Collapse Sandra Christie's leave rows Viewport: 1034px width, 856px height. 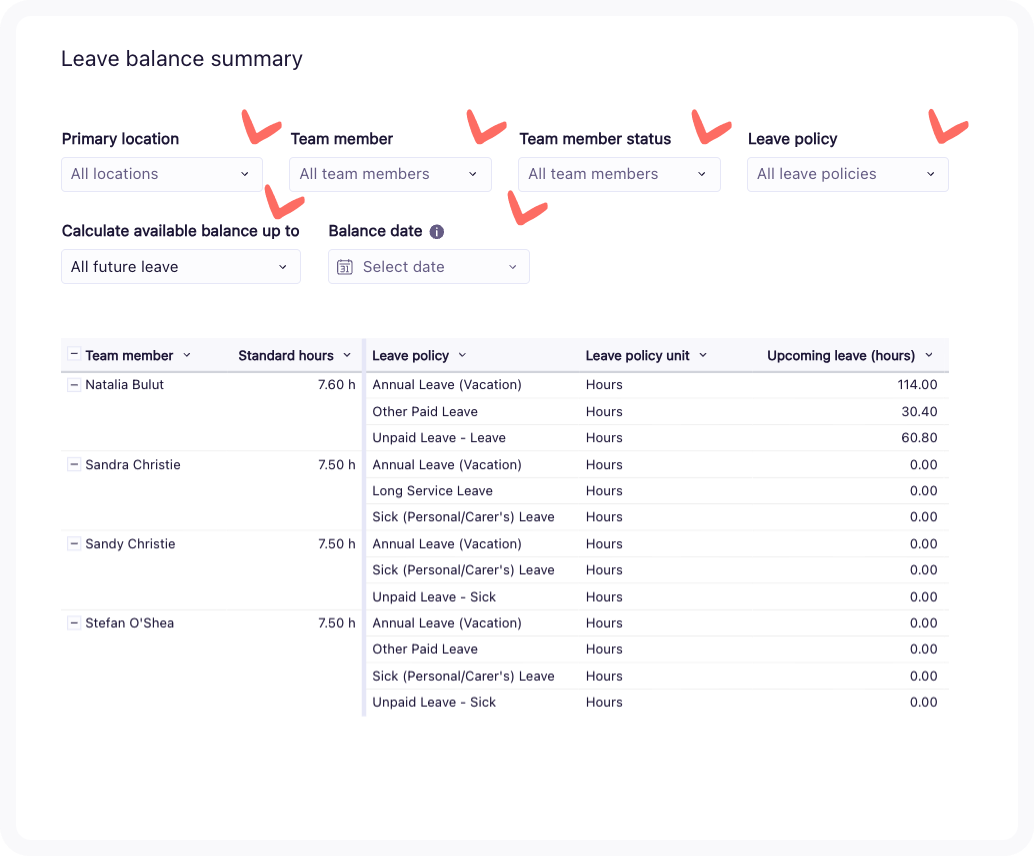pos(74,464)
